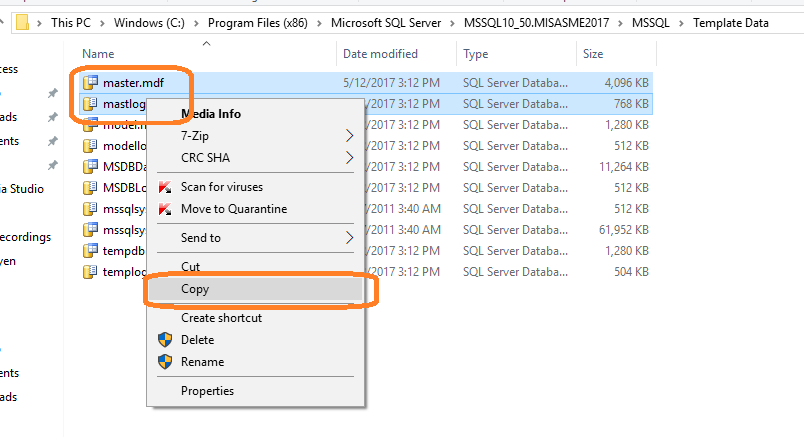Select Create shortcut

pyautogui.click(x=255, y=318)
